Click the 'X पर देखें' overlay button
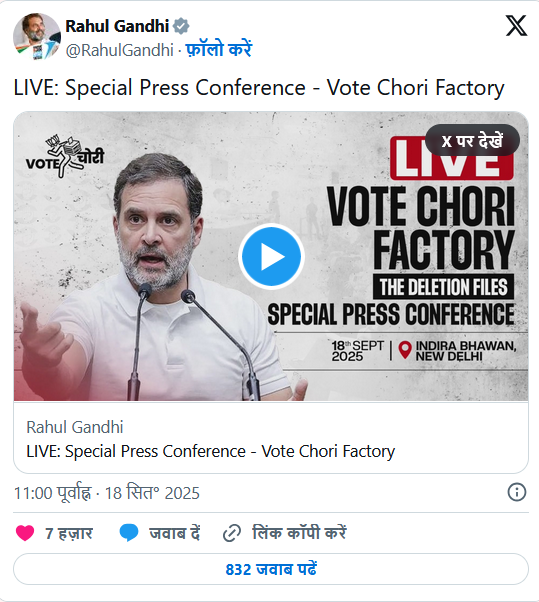The height and width of the screenshot is (602, 539). [472, 141]
